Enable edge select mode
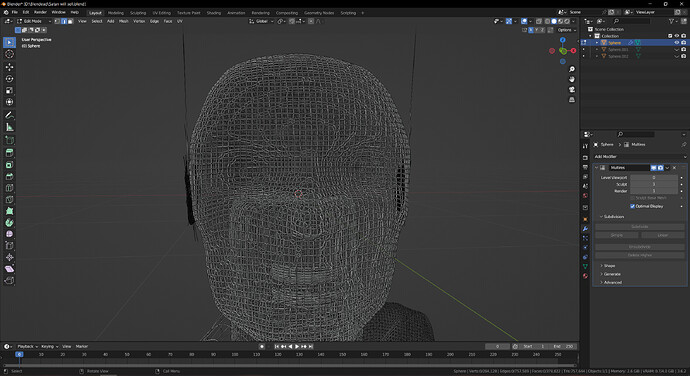Viewport: 690px width, 376px height. point(64,21)
